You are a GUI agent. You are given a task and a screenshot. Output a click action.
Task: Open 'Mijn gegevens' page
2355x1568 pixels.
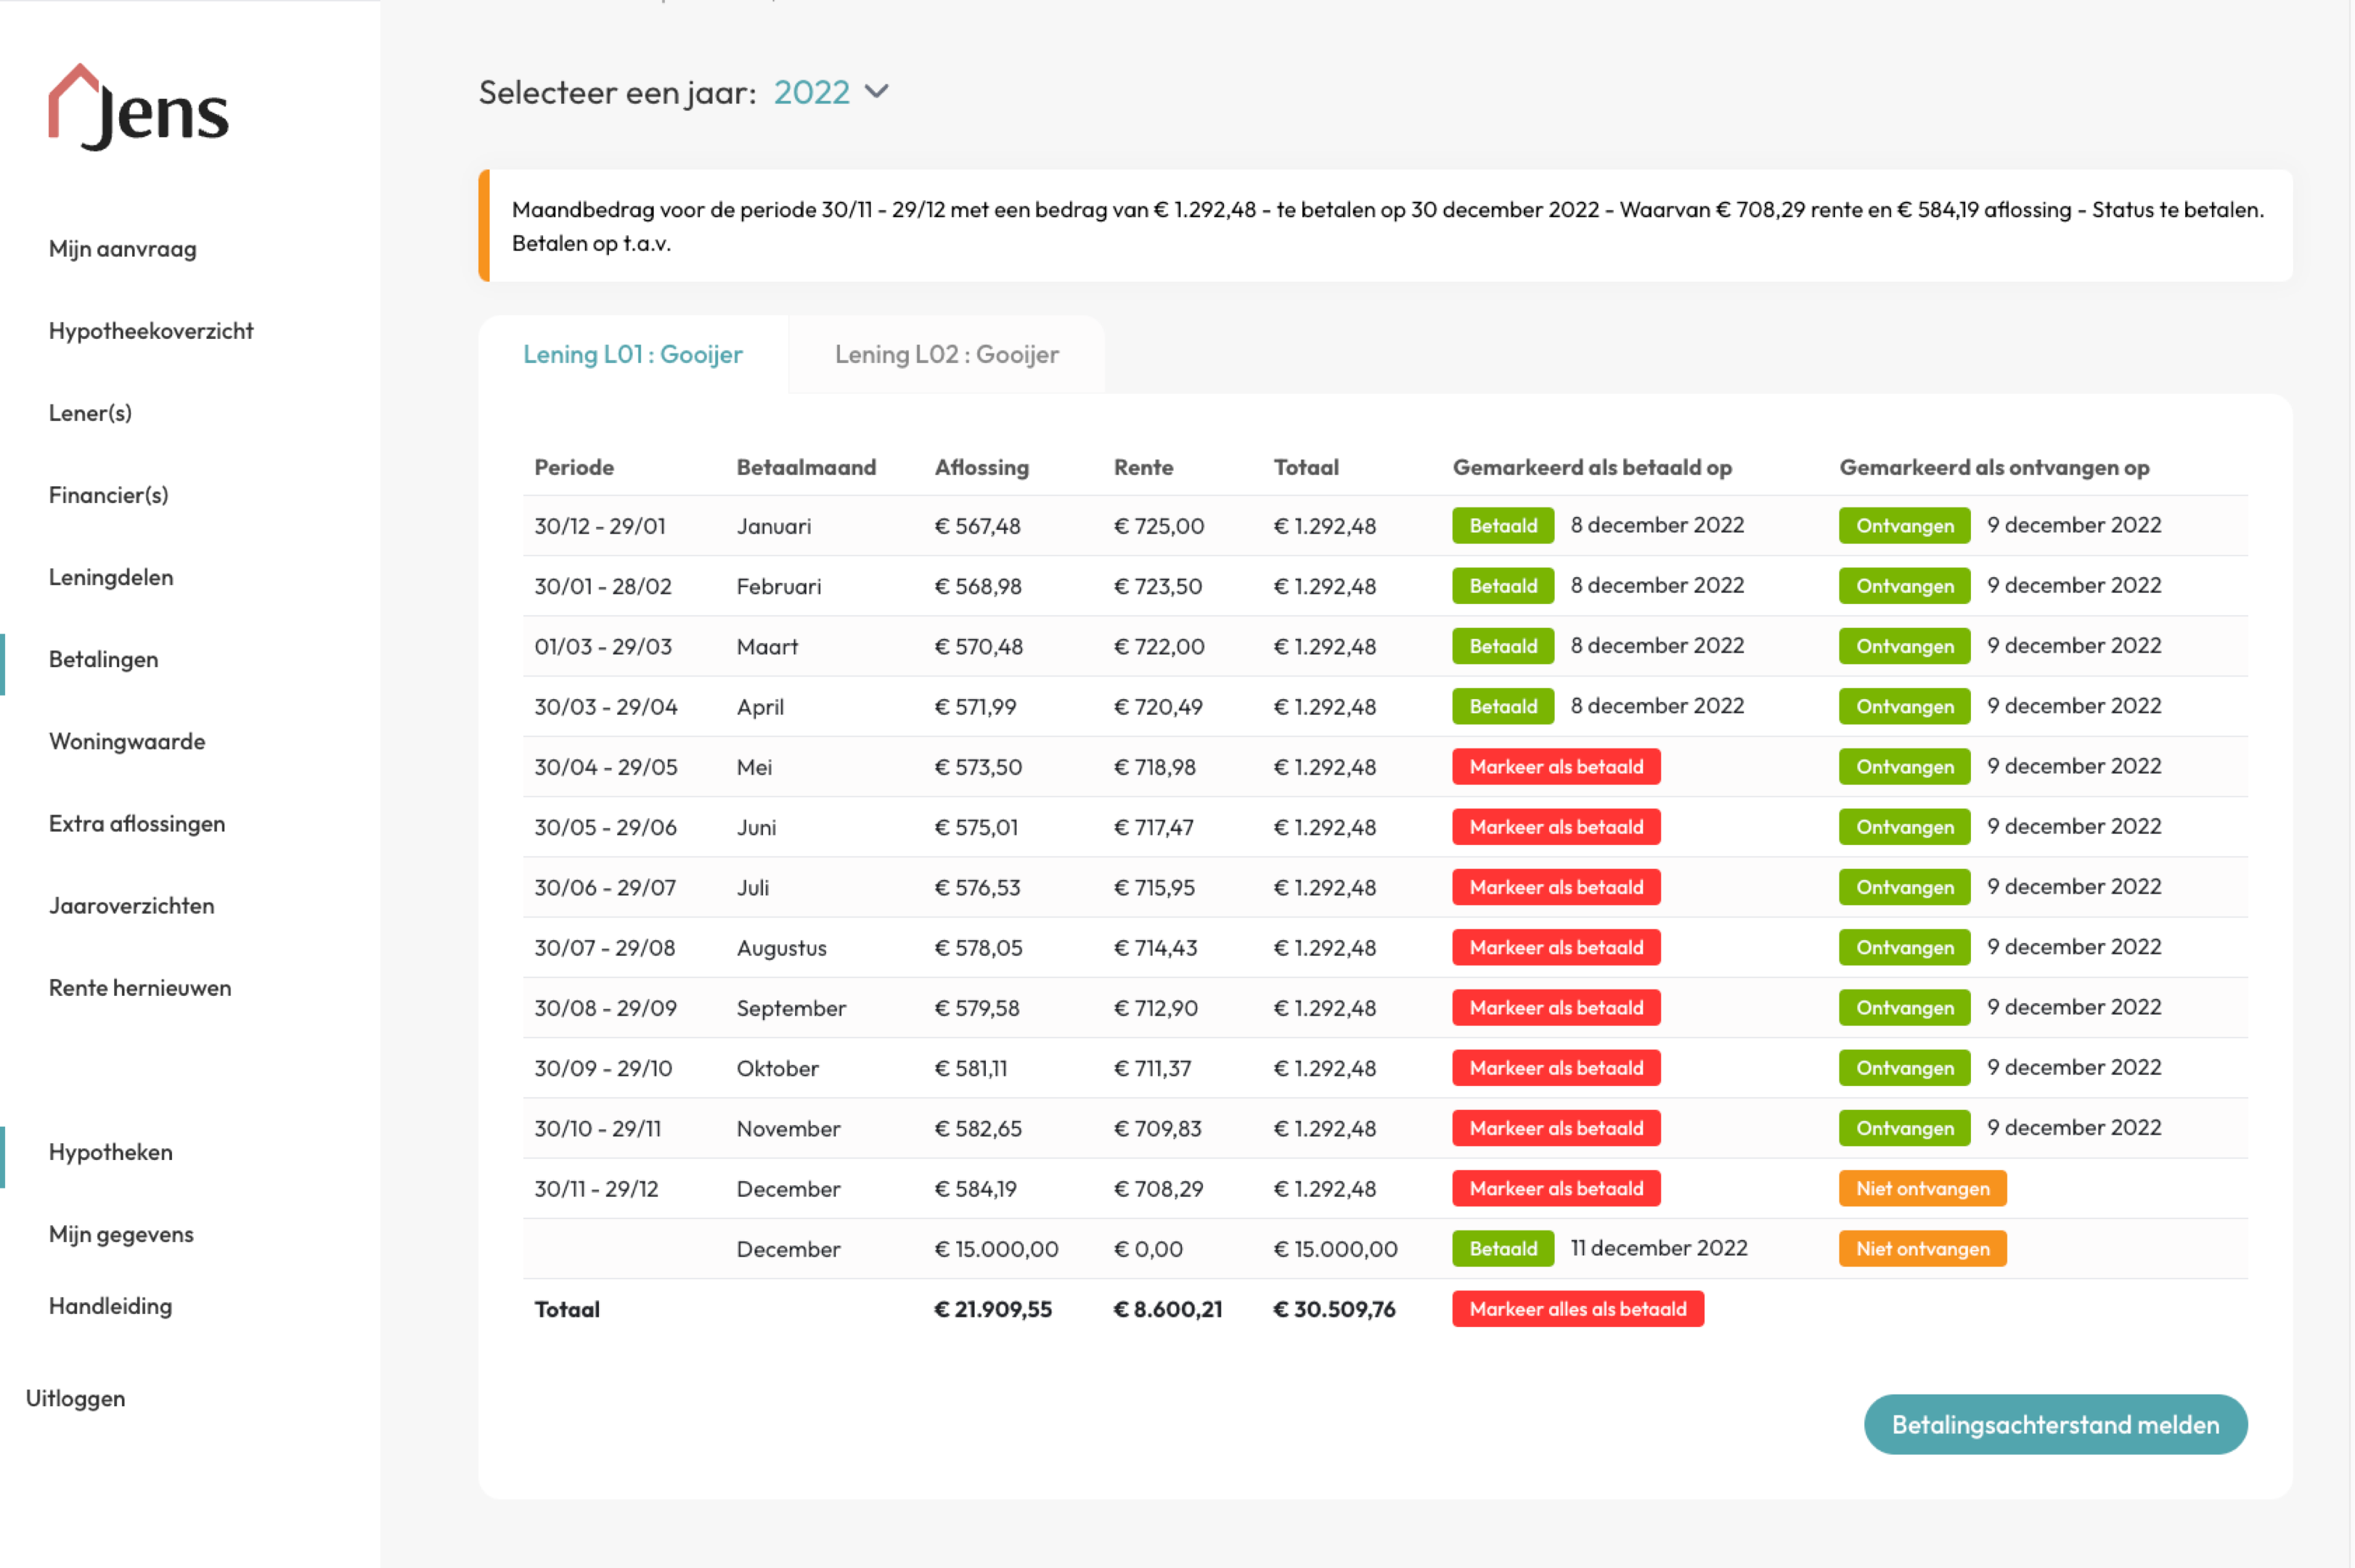tap(121, 1233)
